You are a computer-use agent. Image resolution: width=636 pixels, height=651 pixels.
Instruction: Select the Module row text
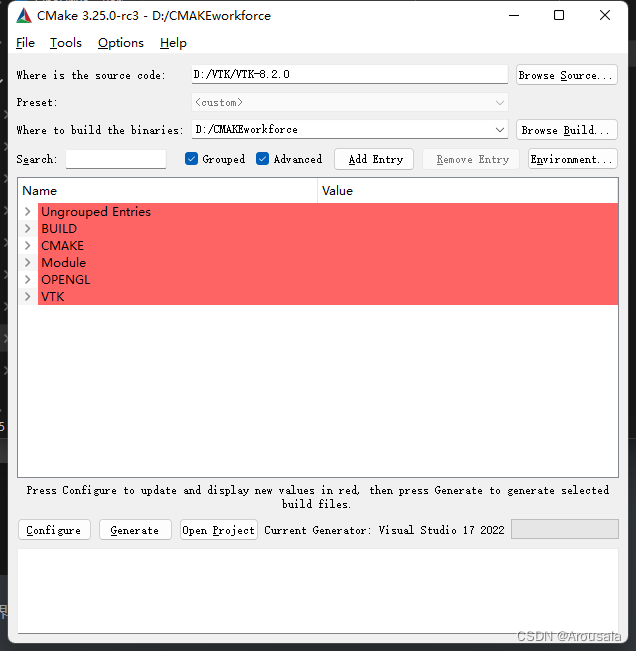(x=64, y=263)
